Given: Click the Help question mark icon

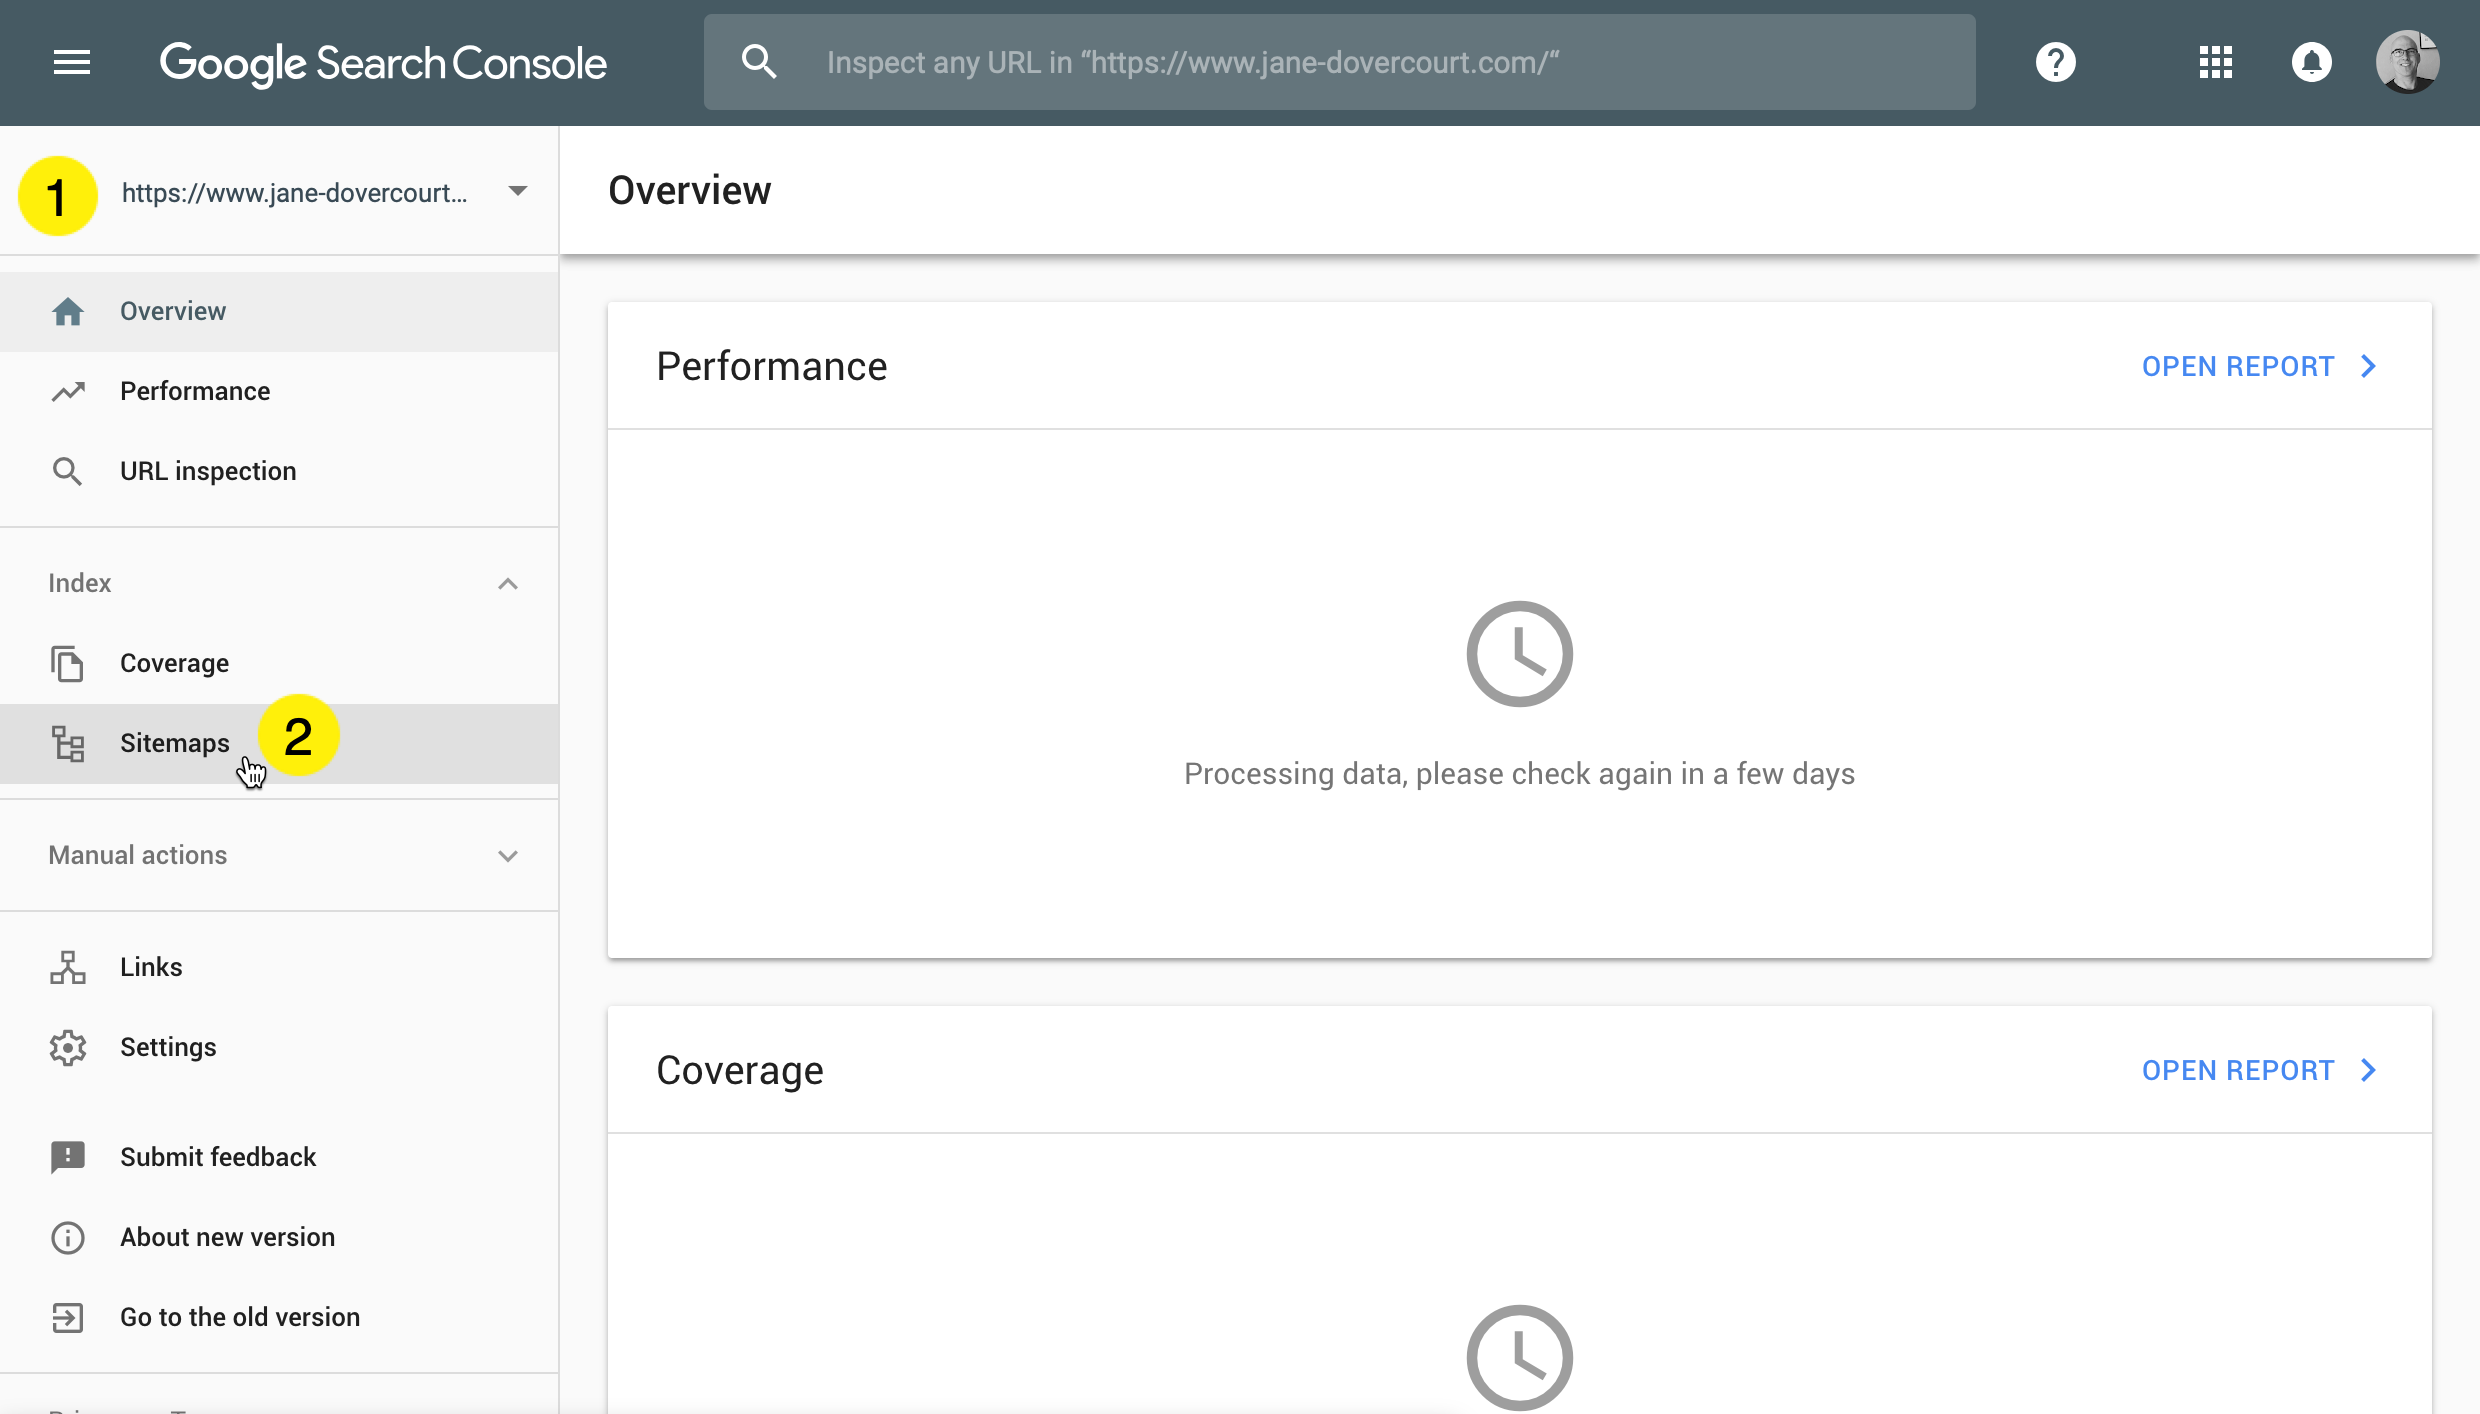Looking at the screenshot, I should [2055, 63].
